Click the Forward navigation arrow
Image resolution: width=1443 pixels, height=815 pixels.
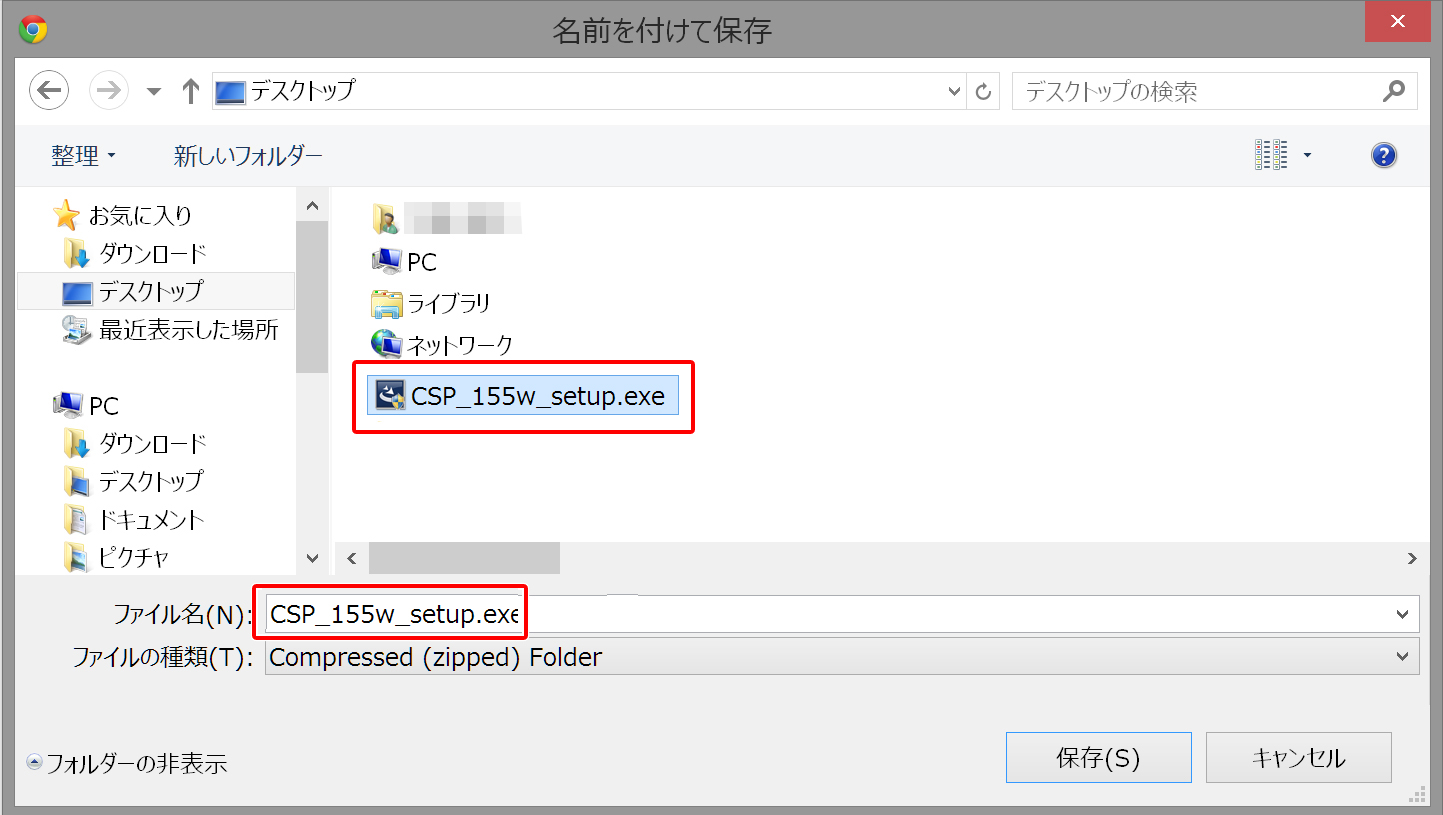click(108, 91)
